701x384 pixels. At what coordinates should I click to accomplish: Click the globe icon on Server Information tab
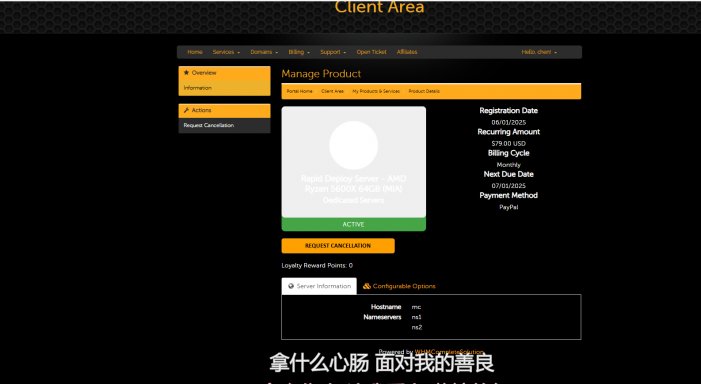pyautogui.click(x=291, y=286)
